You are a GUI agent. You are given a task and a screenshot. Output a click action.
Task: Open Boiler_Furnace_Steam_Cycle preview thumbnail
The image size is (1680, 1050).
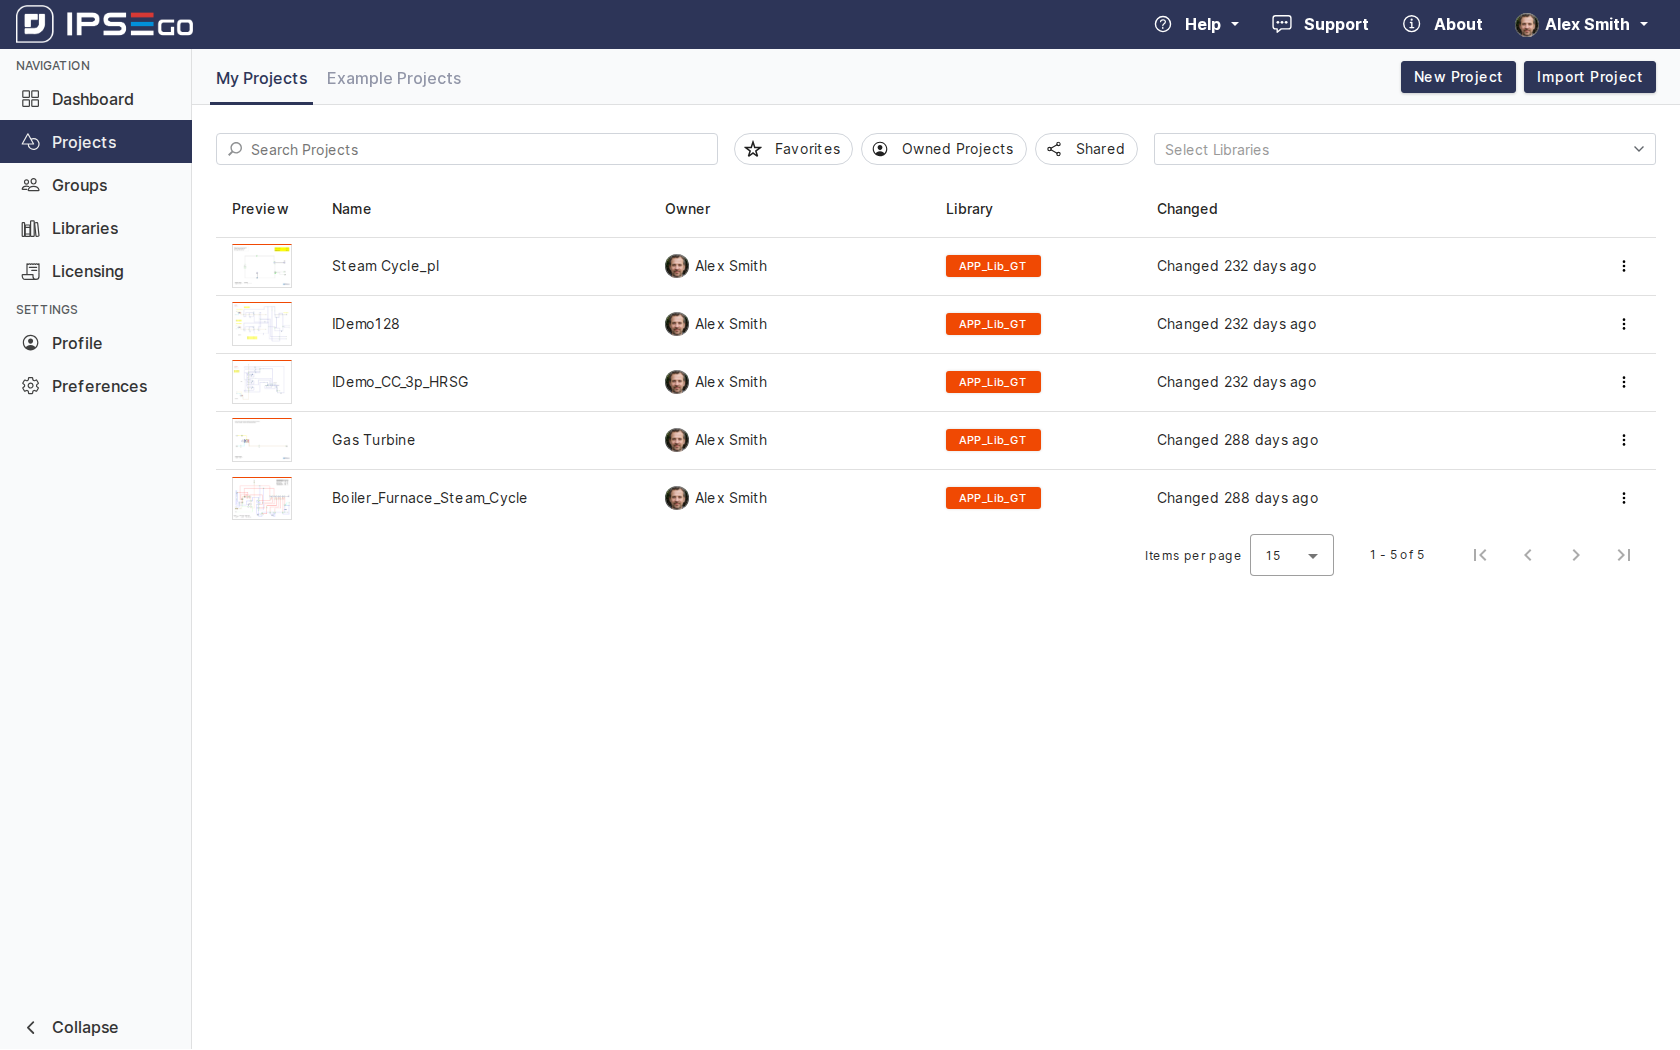[262, 498]
